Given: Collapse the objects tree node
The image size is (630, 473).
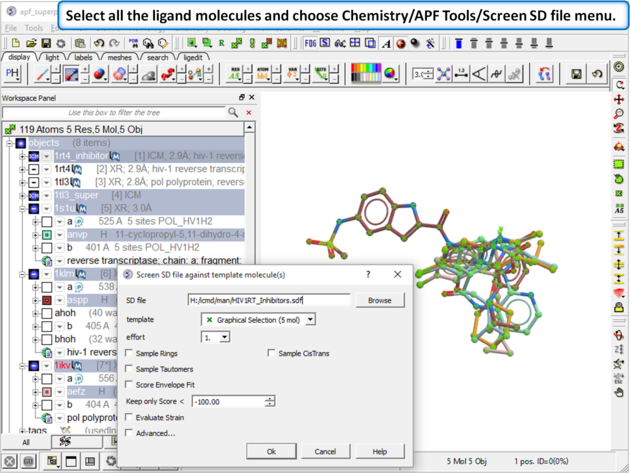Looking at the screenshot, I should [x=9, y=143].
